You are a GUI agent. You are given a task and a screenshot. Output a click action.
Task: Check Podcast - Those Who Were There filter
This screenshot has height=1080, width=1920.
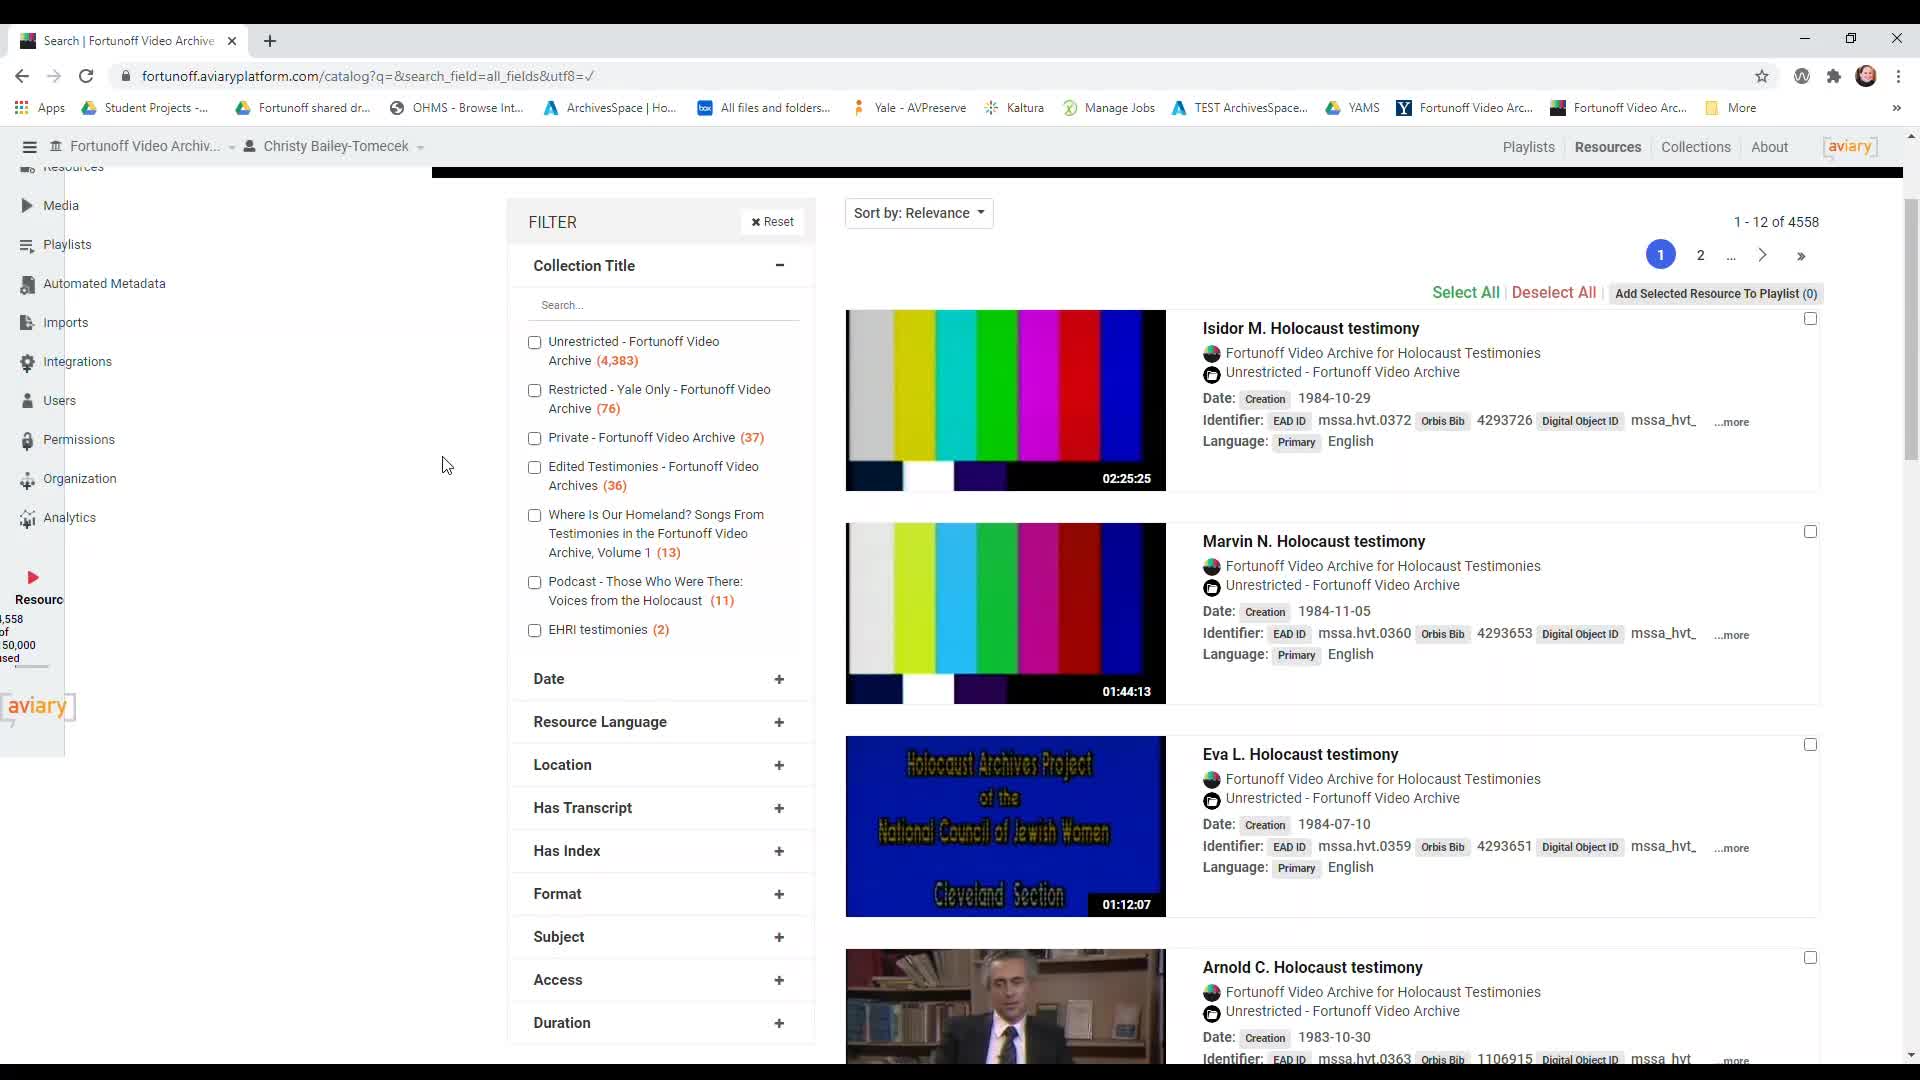click(535, 583)
